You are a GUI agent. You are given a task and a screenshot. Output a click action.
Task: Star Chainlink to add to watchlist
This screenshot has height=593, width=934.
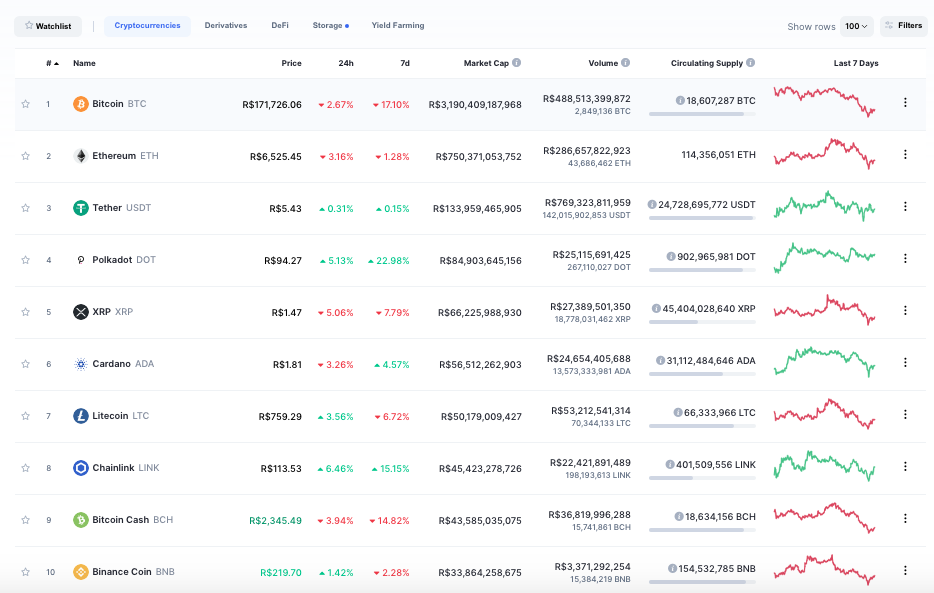(26, 468)
